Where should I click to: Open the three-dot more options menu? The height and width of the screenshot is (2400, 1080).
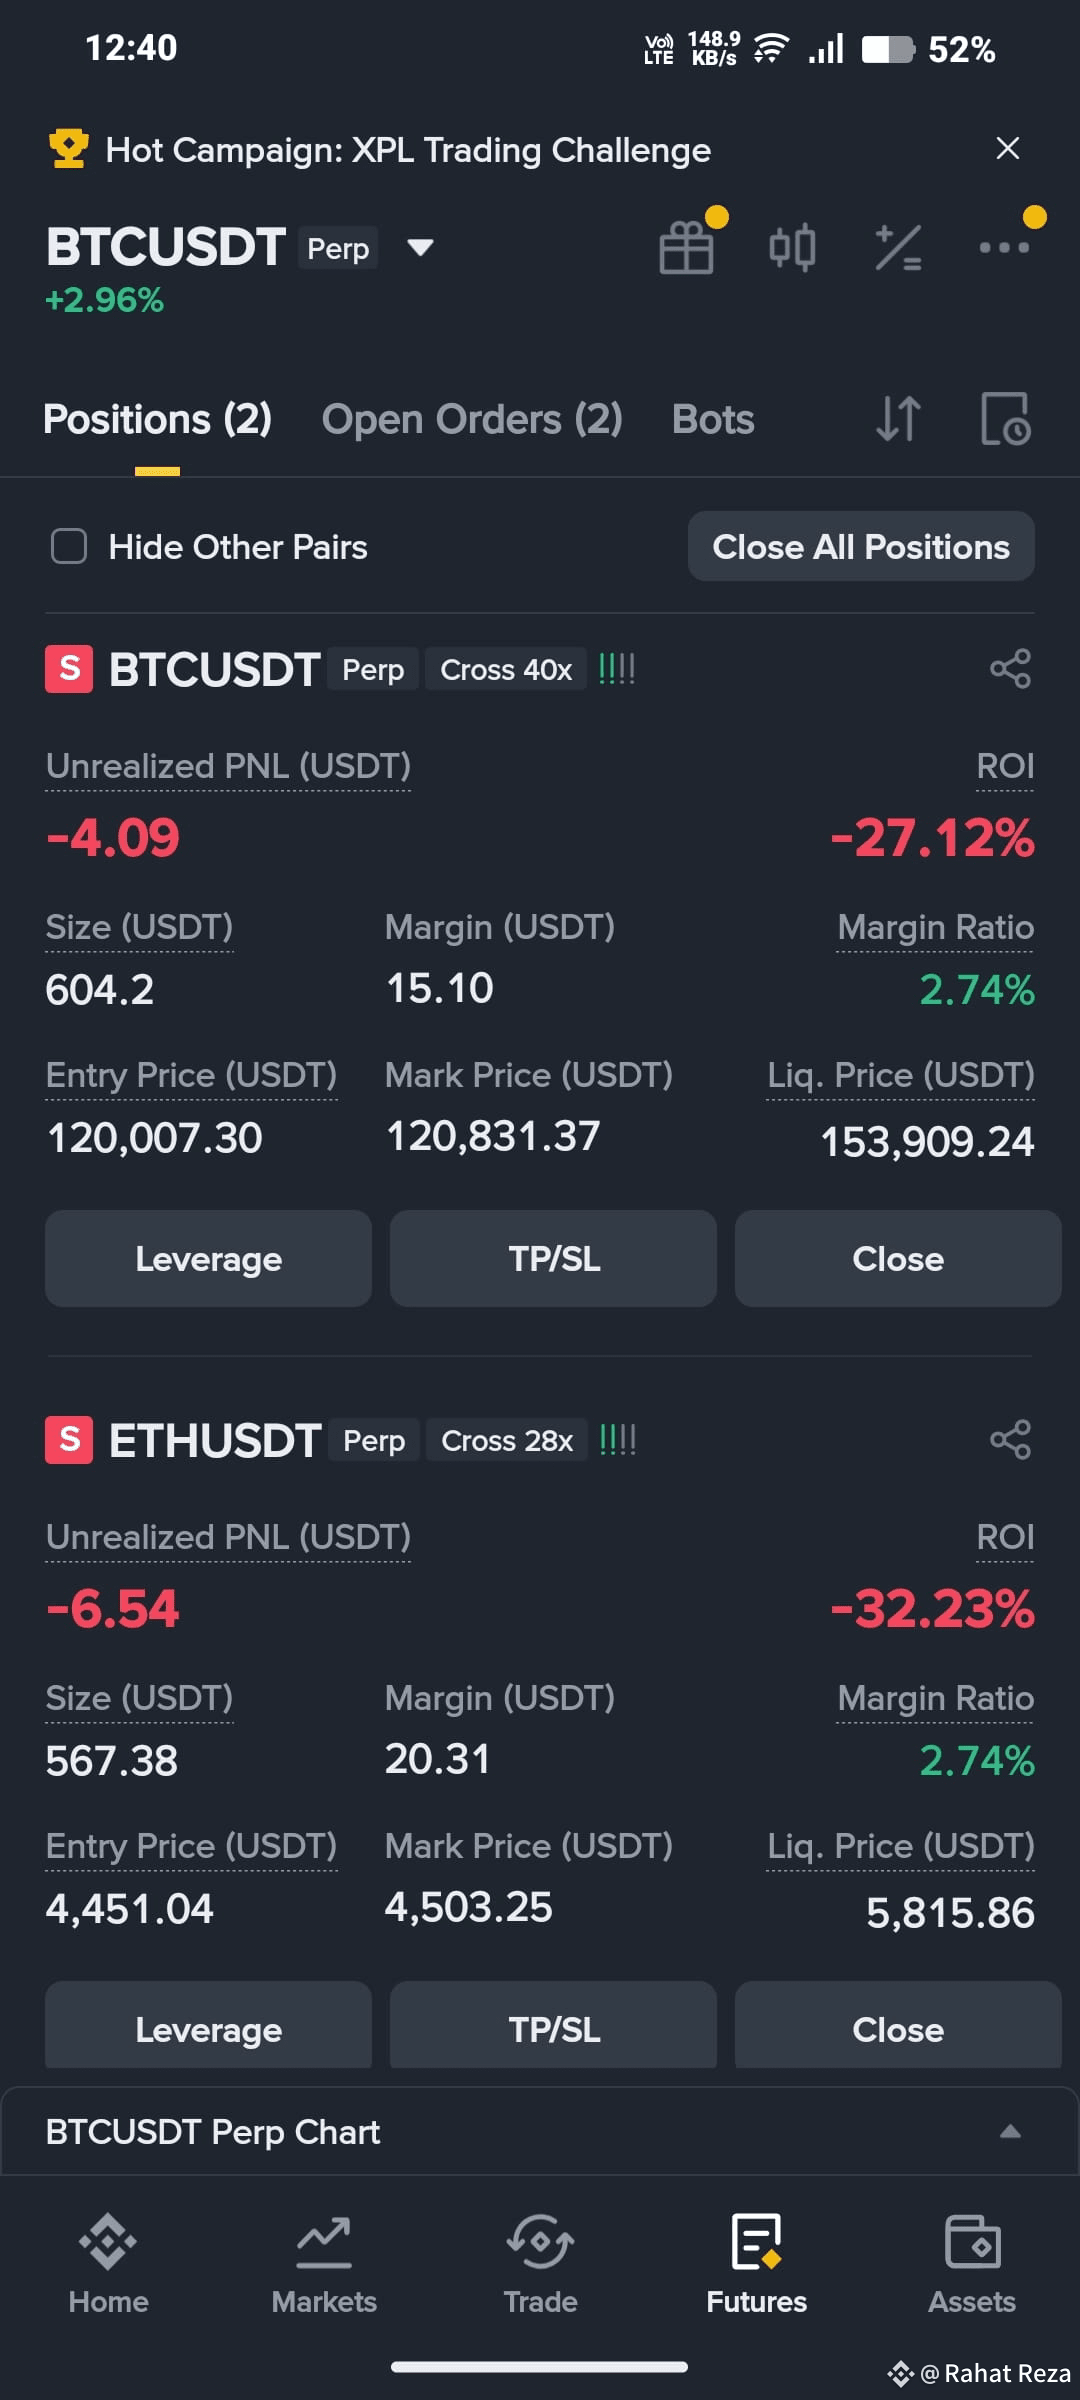(x=1004, y=247)
